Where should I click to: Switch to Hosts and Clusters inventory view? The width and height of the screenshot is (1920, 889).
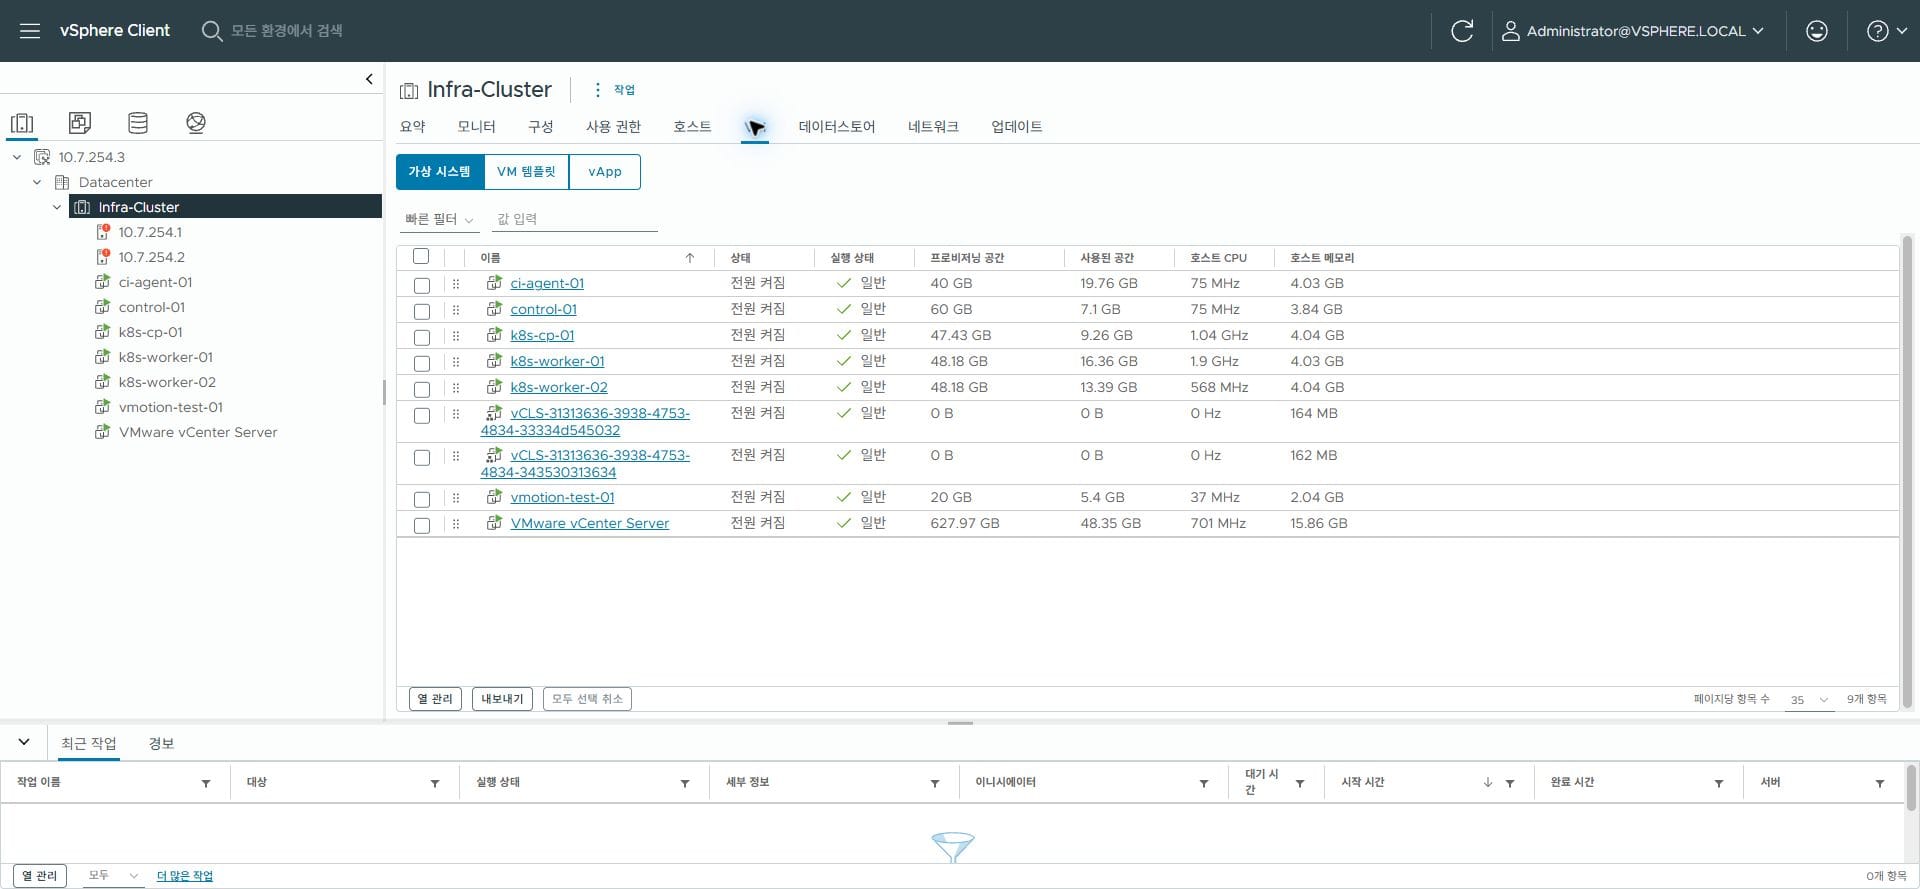(22, 123)
